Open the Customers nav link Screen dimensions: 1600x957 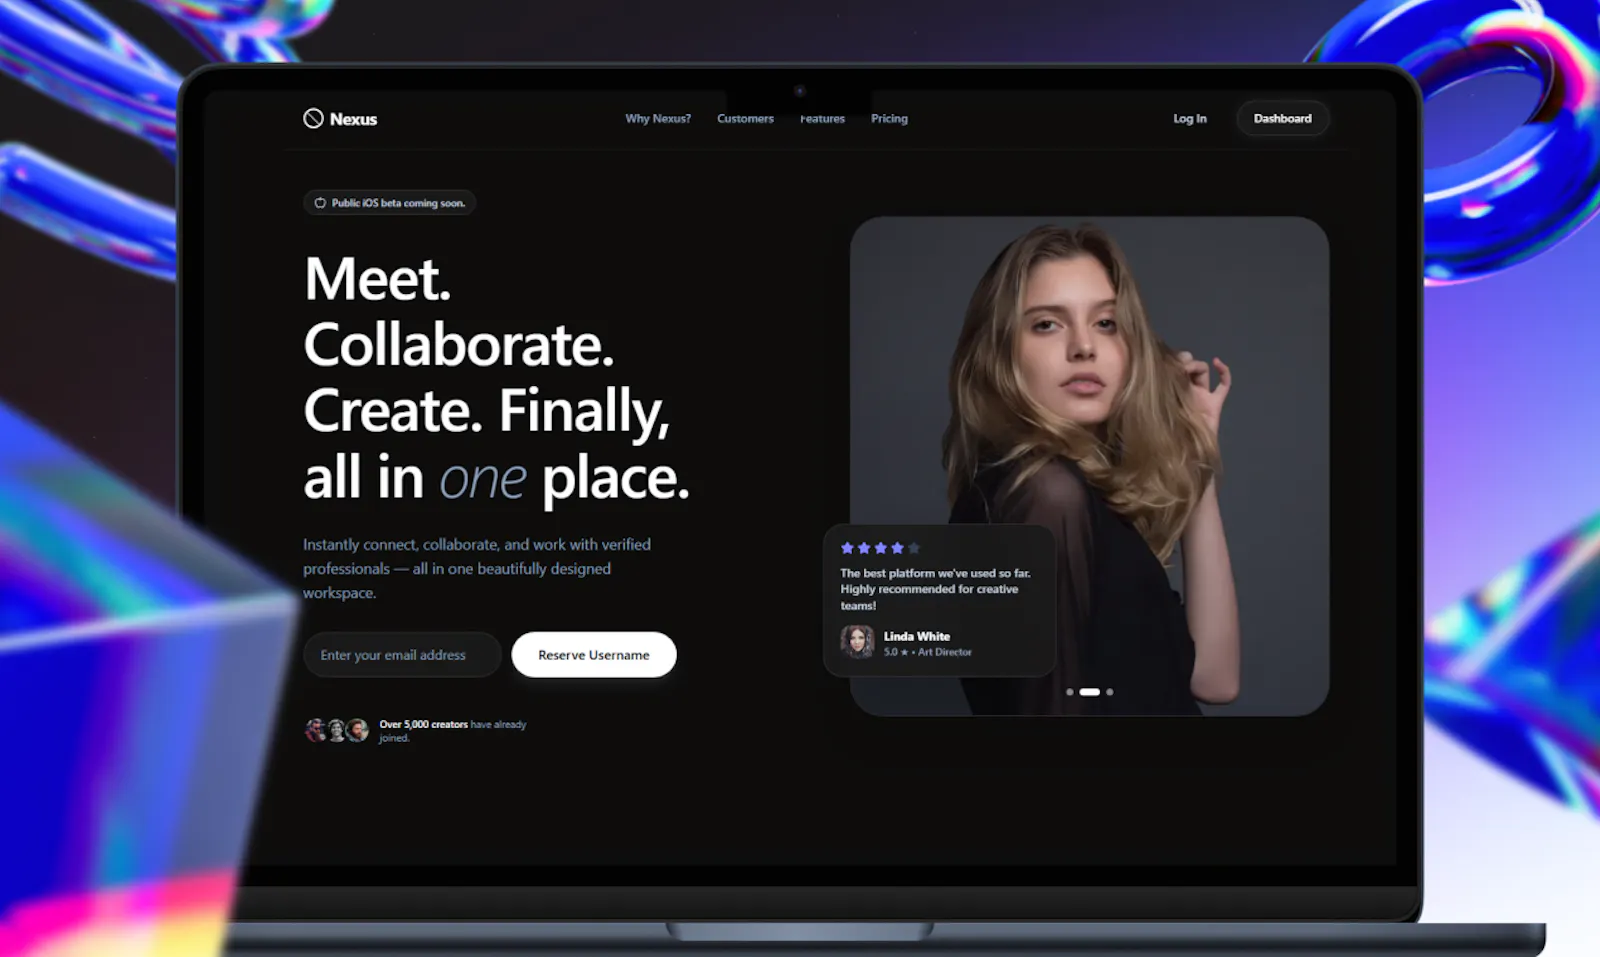[745, 118]
